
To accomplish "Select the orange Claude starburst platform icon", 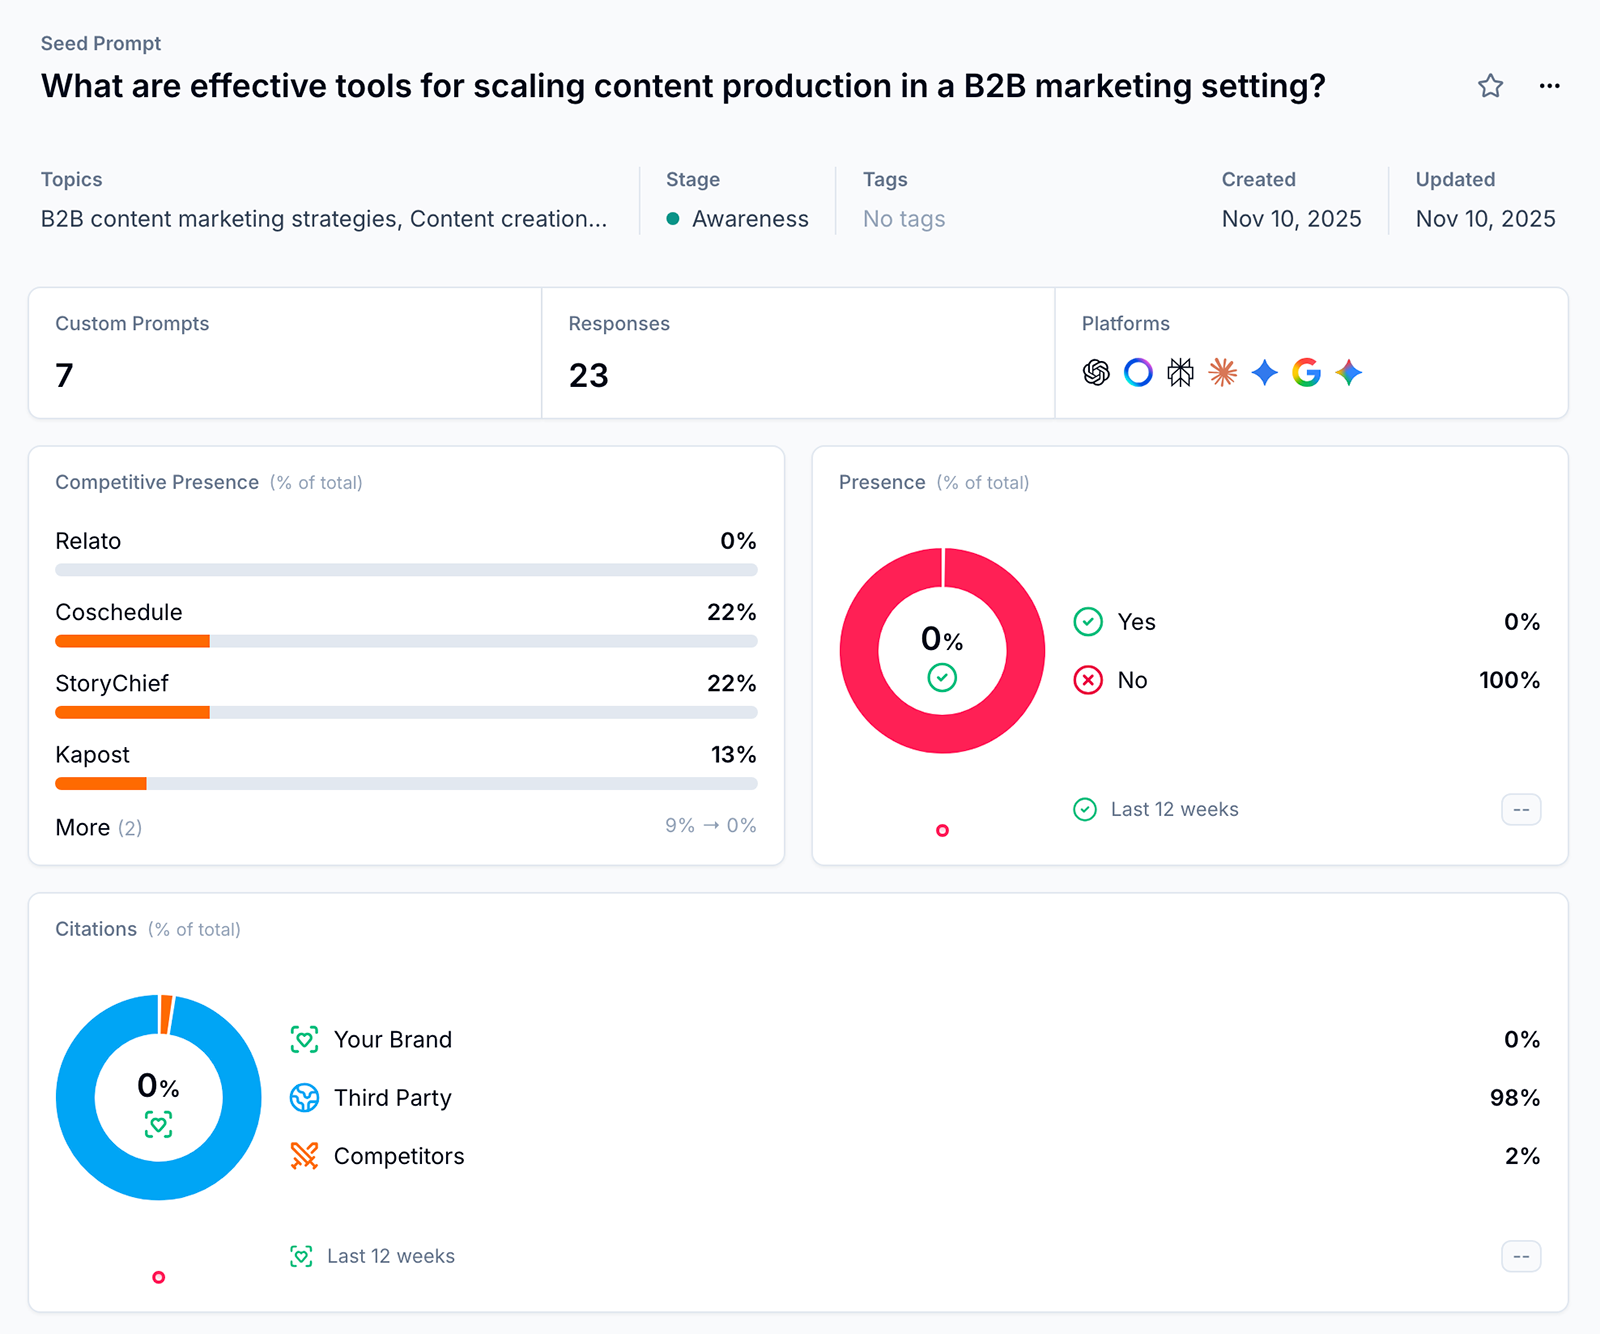I will point(1222,373).
